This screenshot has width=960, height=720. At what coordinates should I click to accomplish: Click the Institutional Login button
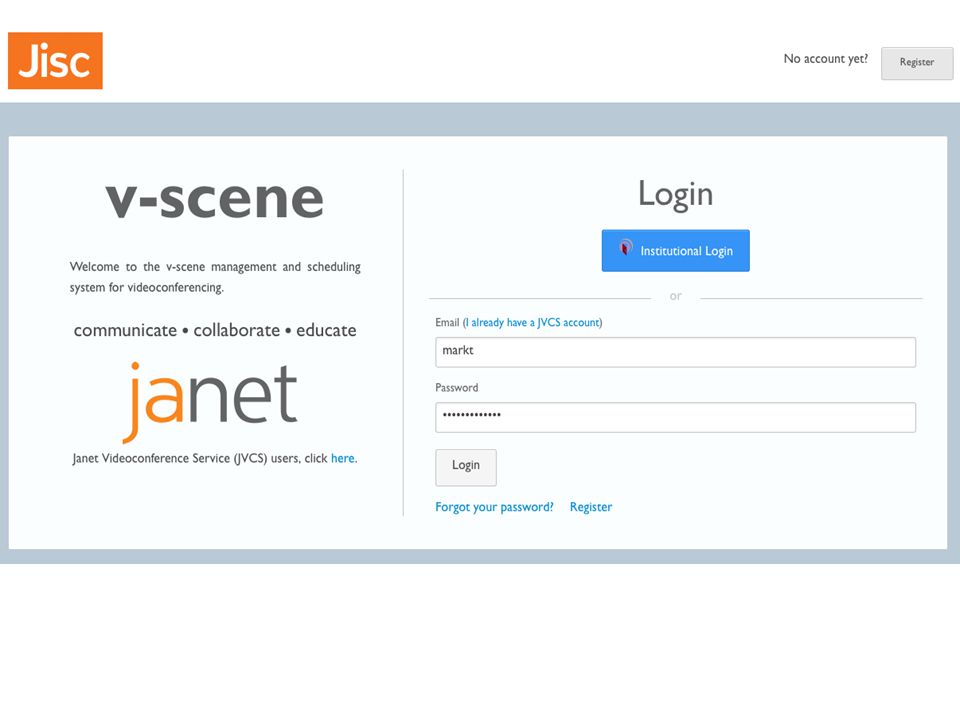[x=675, y=250]
